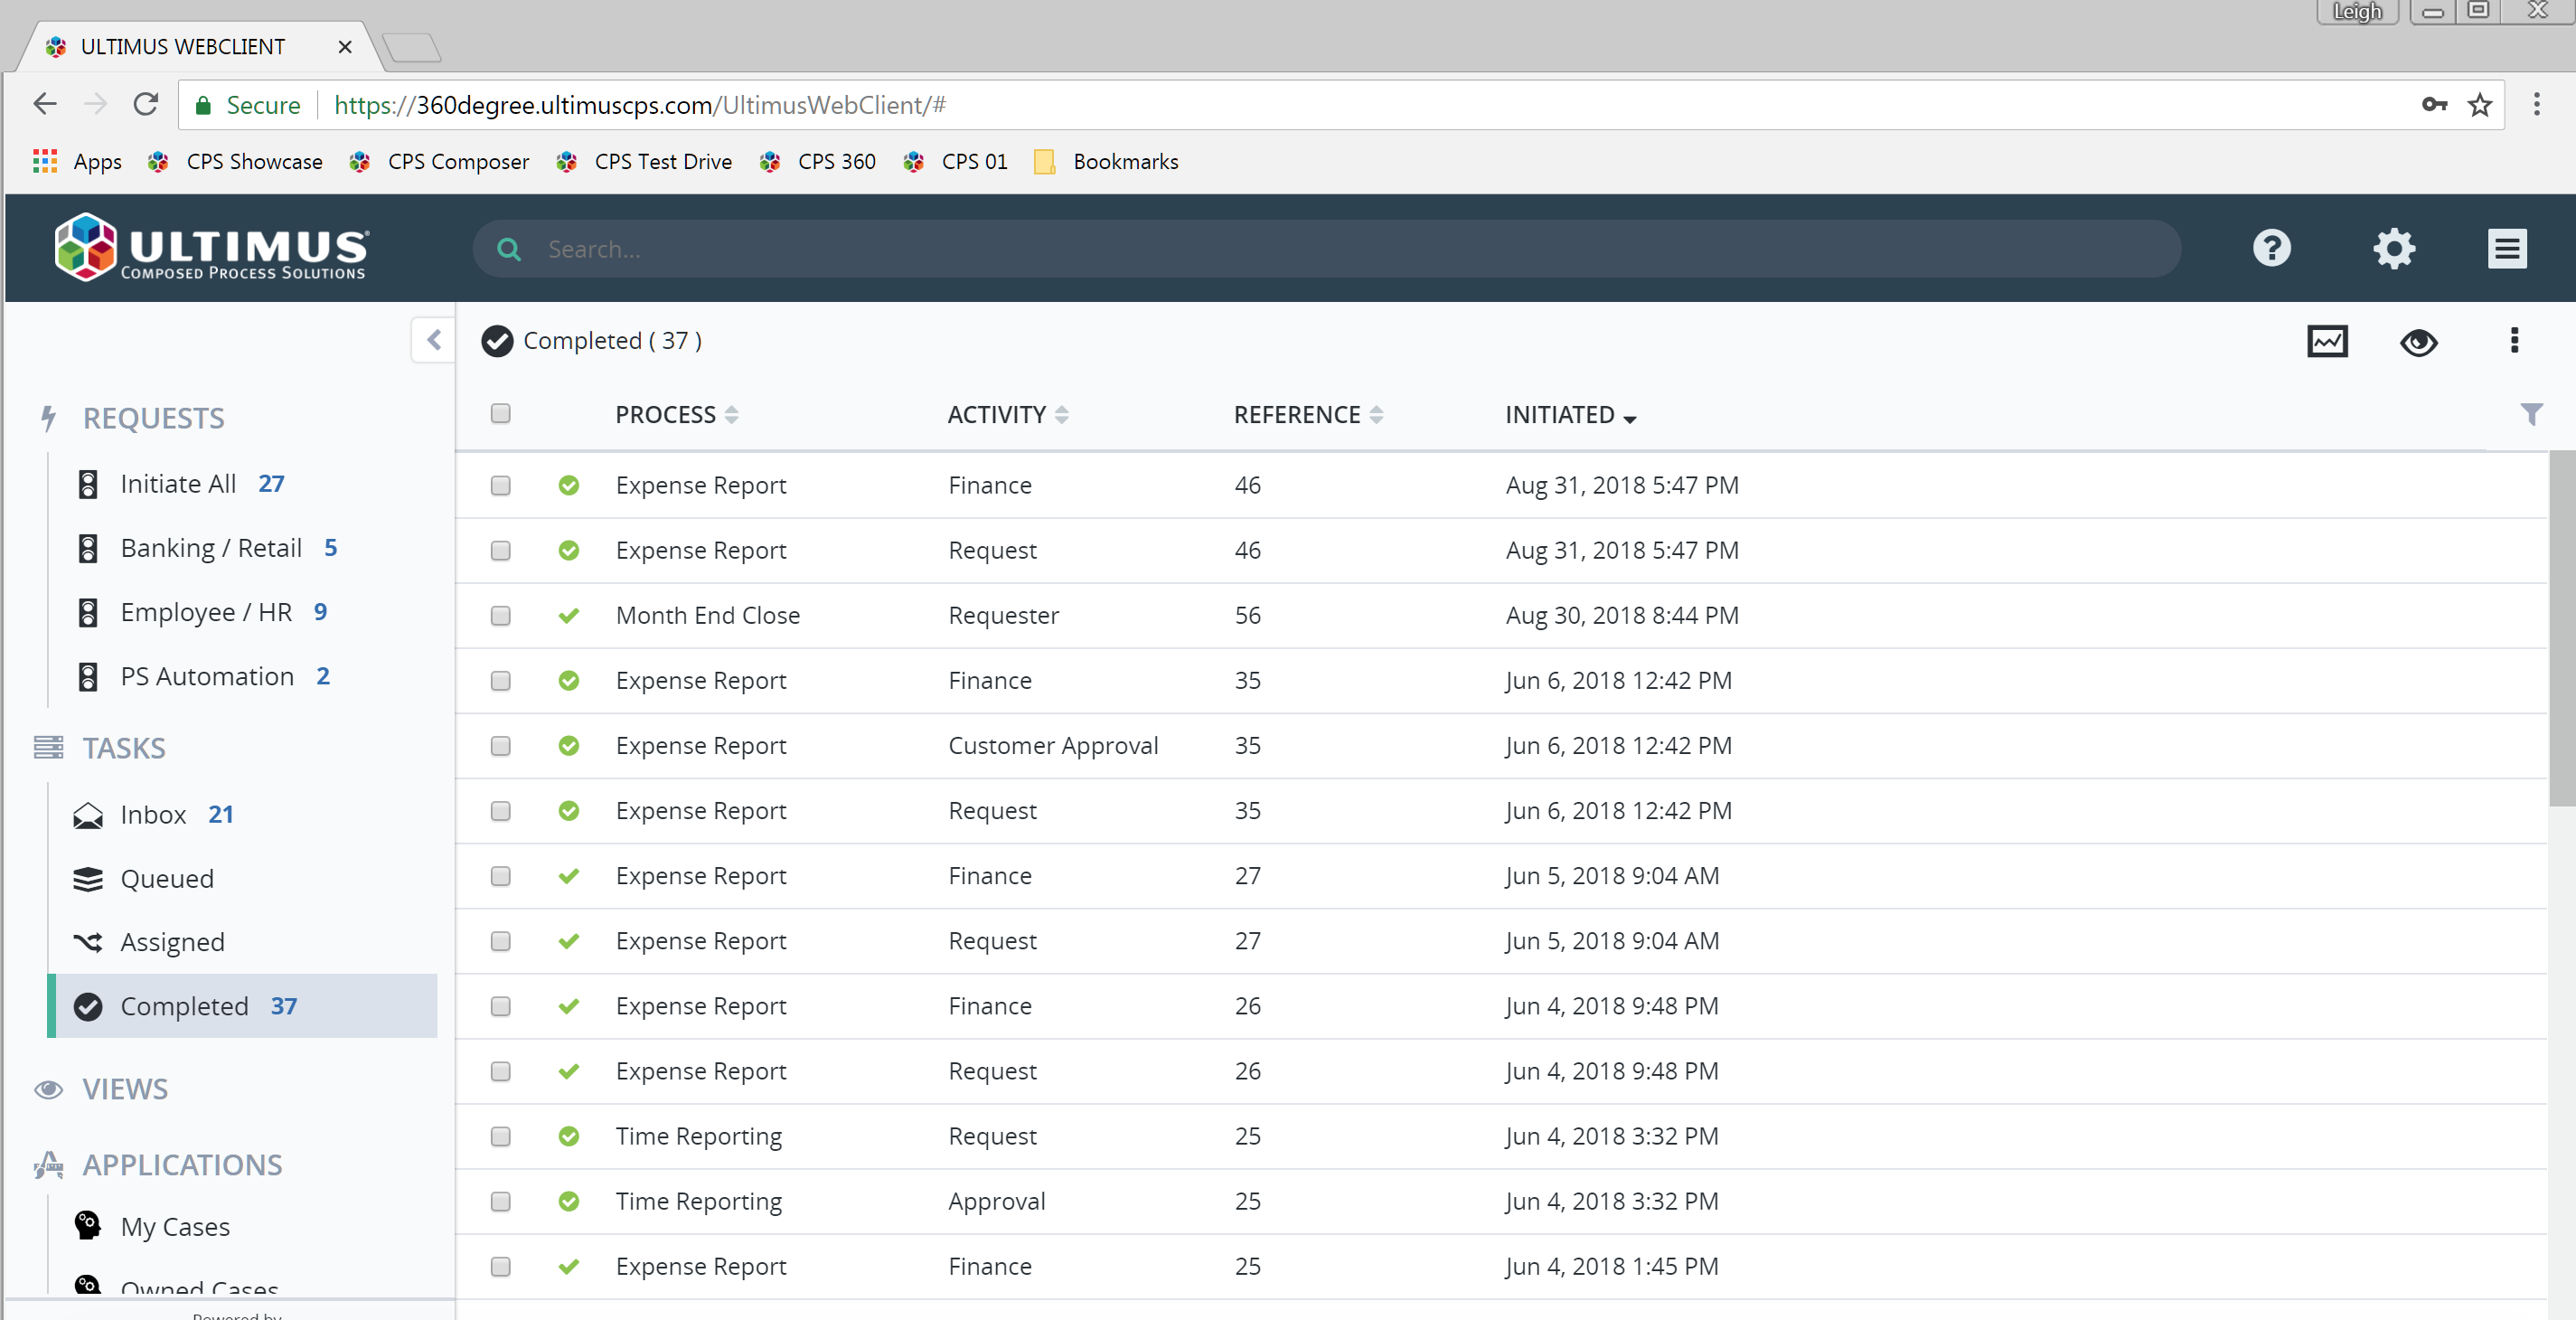Click the My Cases head icon

click(x=88, y=1225)
